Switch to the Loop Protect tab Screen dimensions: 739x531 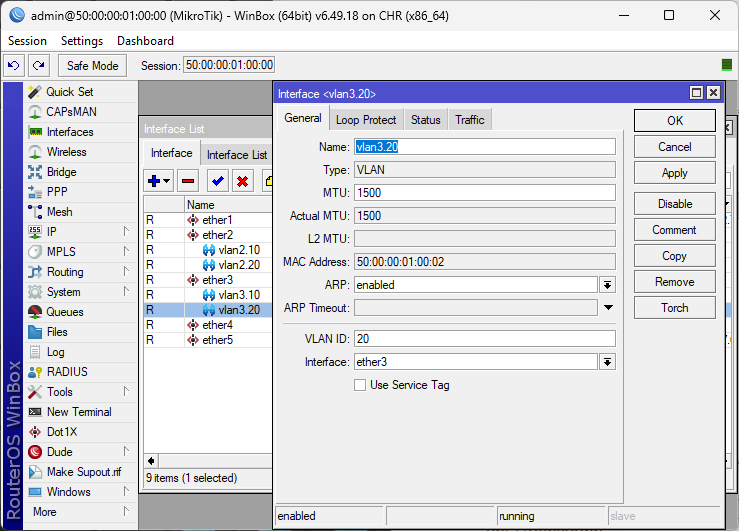click(366, 120)
